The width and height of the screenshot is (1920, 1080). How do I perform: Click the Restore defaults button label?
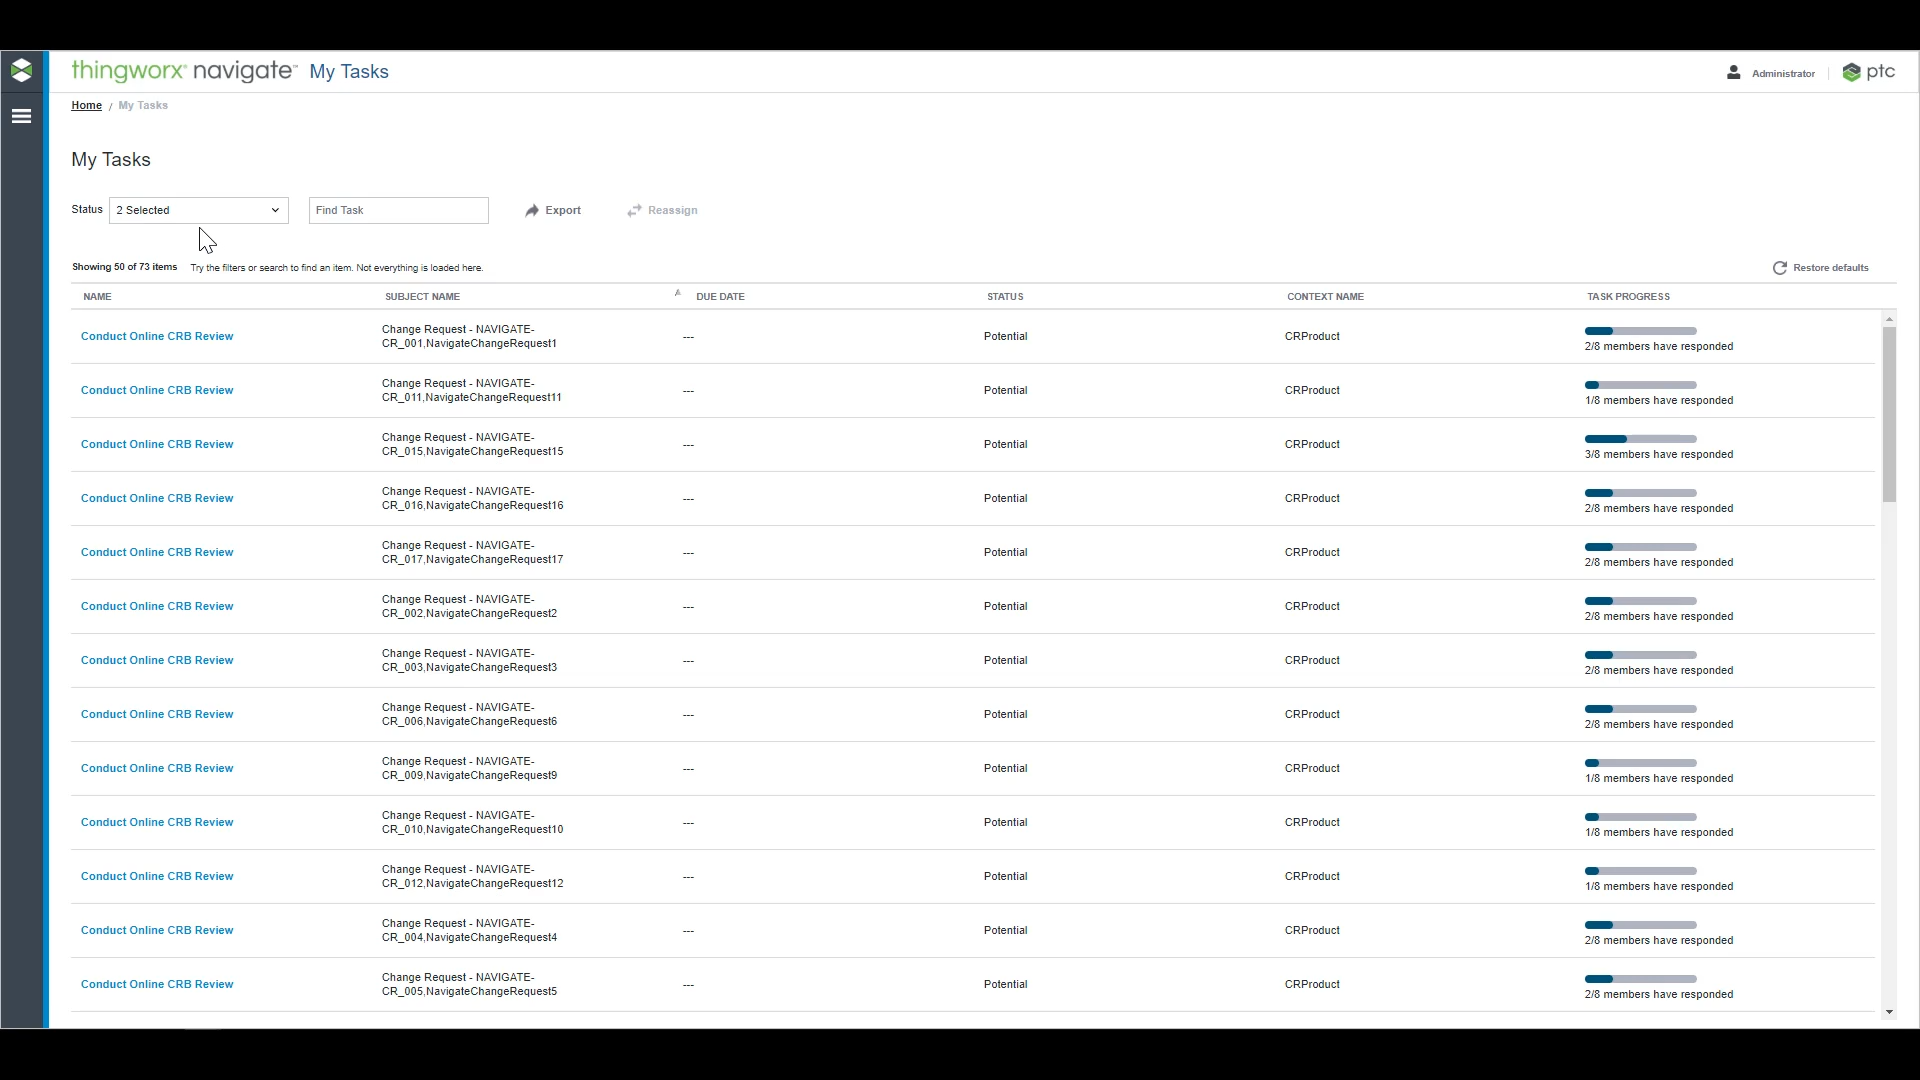click(x=1831, y=268)
